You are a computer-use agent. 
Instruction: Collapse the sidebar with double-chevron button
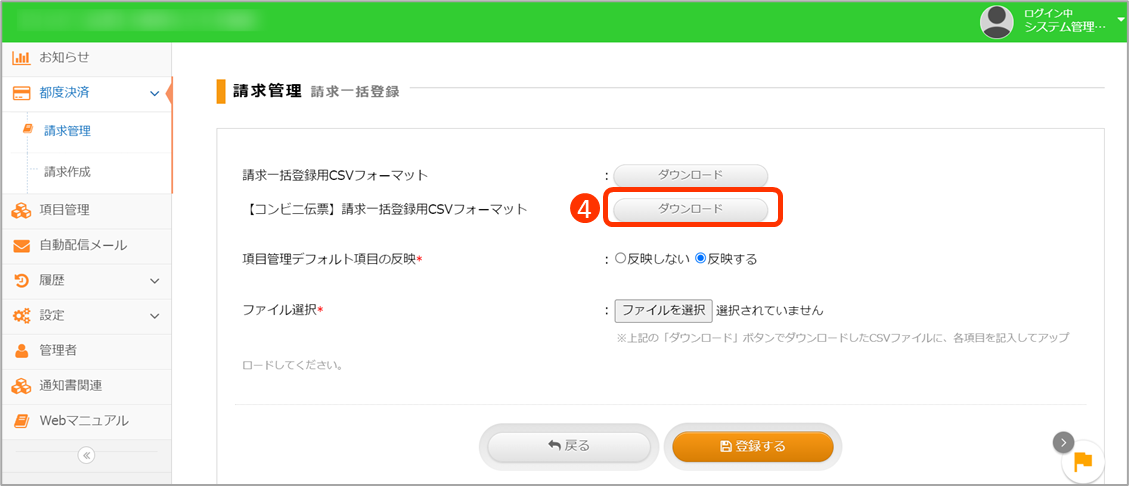[86, 455]
